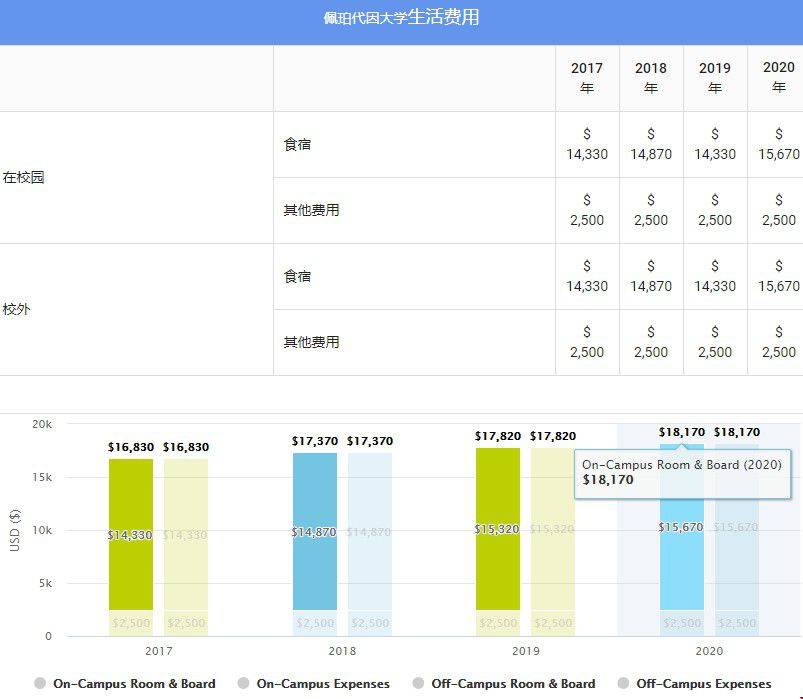Click the On-Campus Room & Board (2020) tooltip
Screen dimensions: 803x699
click(x=683, y=473)
